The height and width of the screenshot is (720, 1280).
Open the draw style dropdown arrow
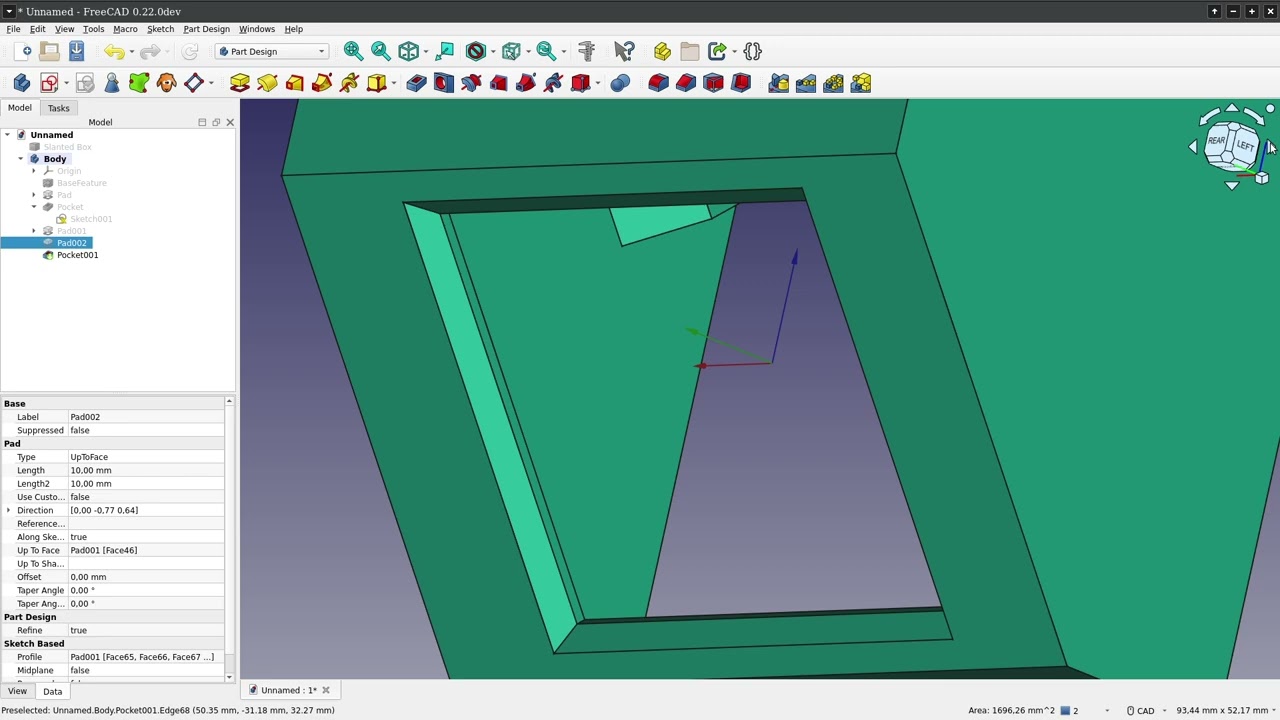point(493,51)
